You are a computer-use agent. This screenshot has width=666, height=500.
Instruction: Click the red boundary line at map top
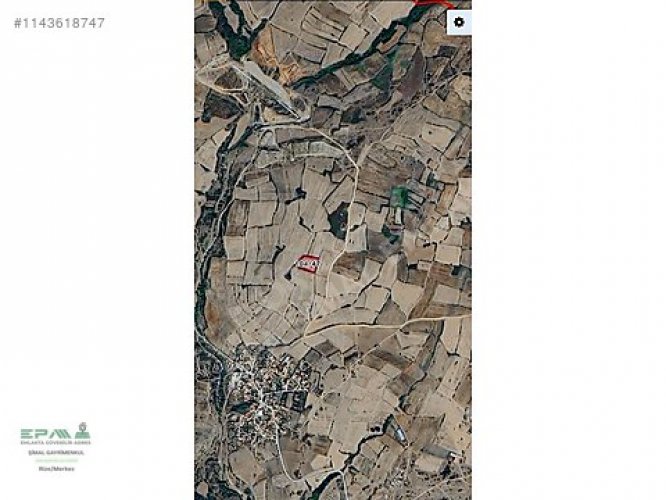coord(434,3)
